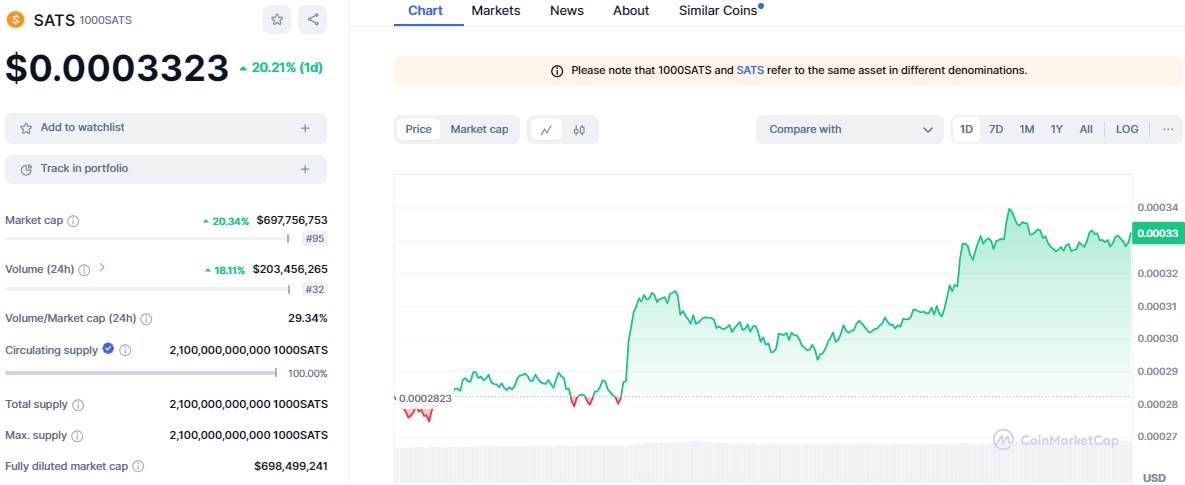Click the 100.00% circulating supply percentage

(x=308, y=373)
